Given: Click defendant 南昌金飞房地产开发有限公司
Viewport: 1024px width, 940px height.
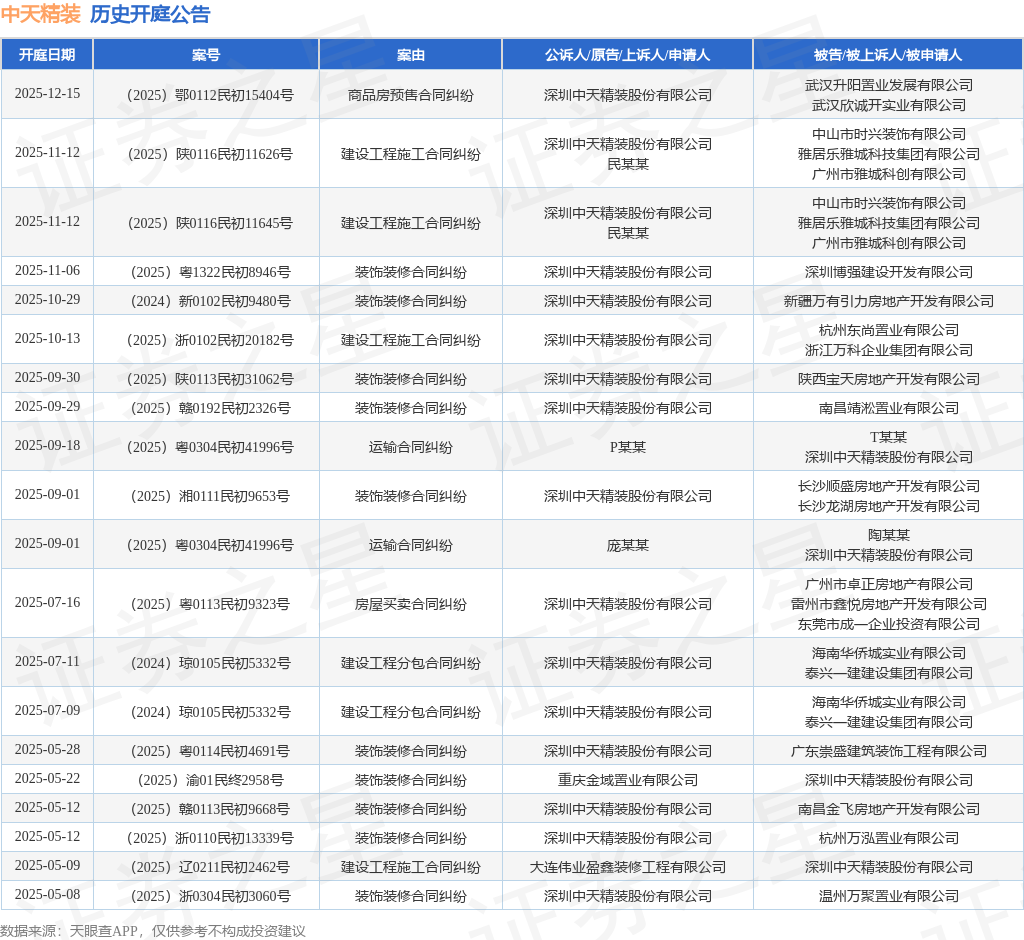Looking at the screenshot, I should point(889,809).
